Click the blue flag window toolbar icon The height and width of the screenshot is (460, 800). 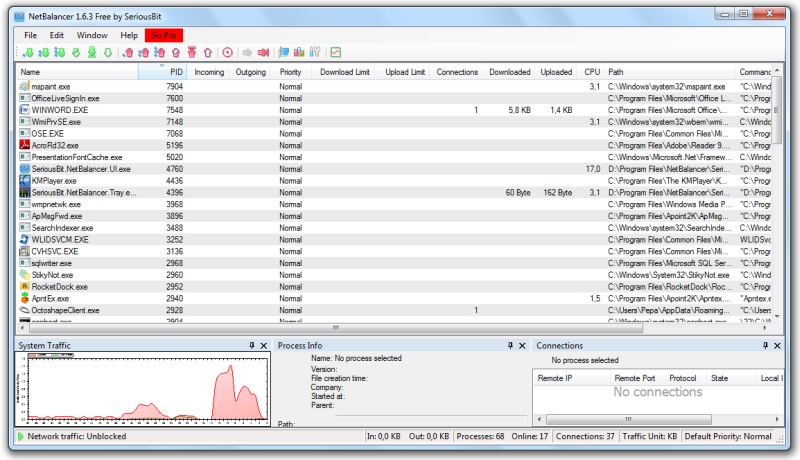[x=284, y=53]
